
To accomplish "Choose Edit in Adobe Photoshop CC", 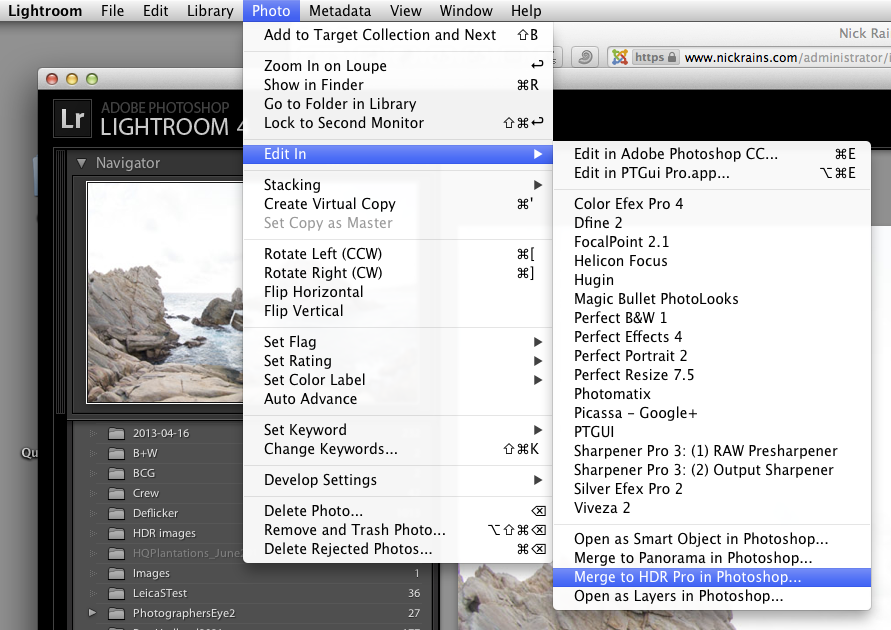I will tap(712, 154).
